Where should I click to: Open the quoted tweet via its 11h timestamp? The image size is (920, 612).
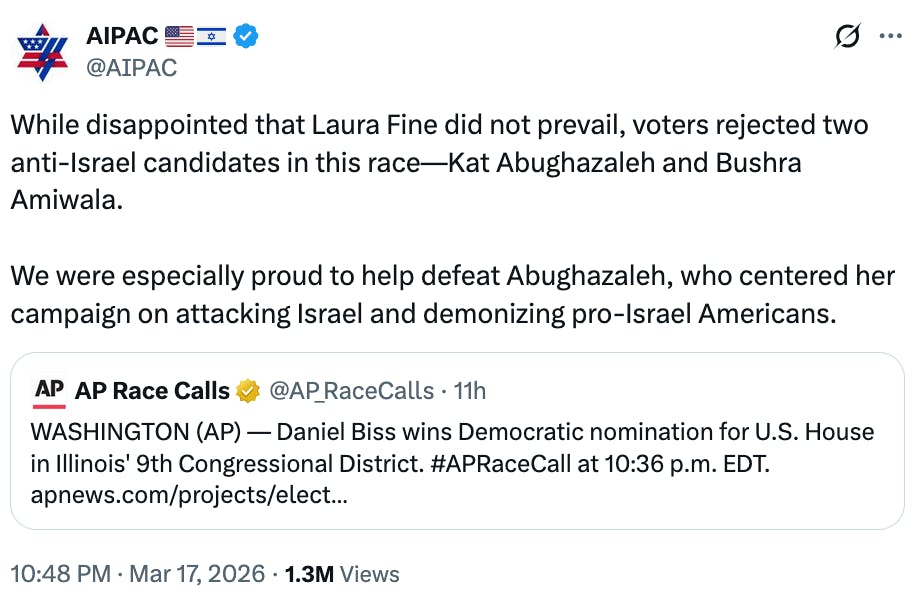[469, 391]
